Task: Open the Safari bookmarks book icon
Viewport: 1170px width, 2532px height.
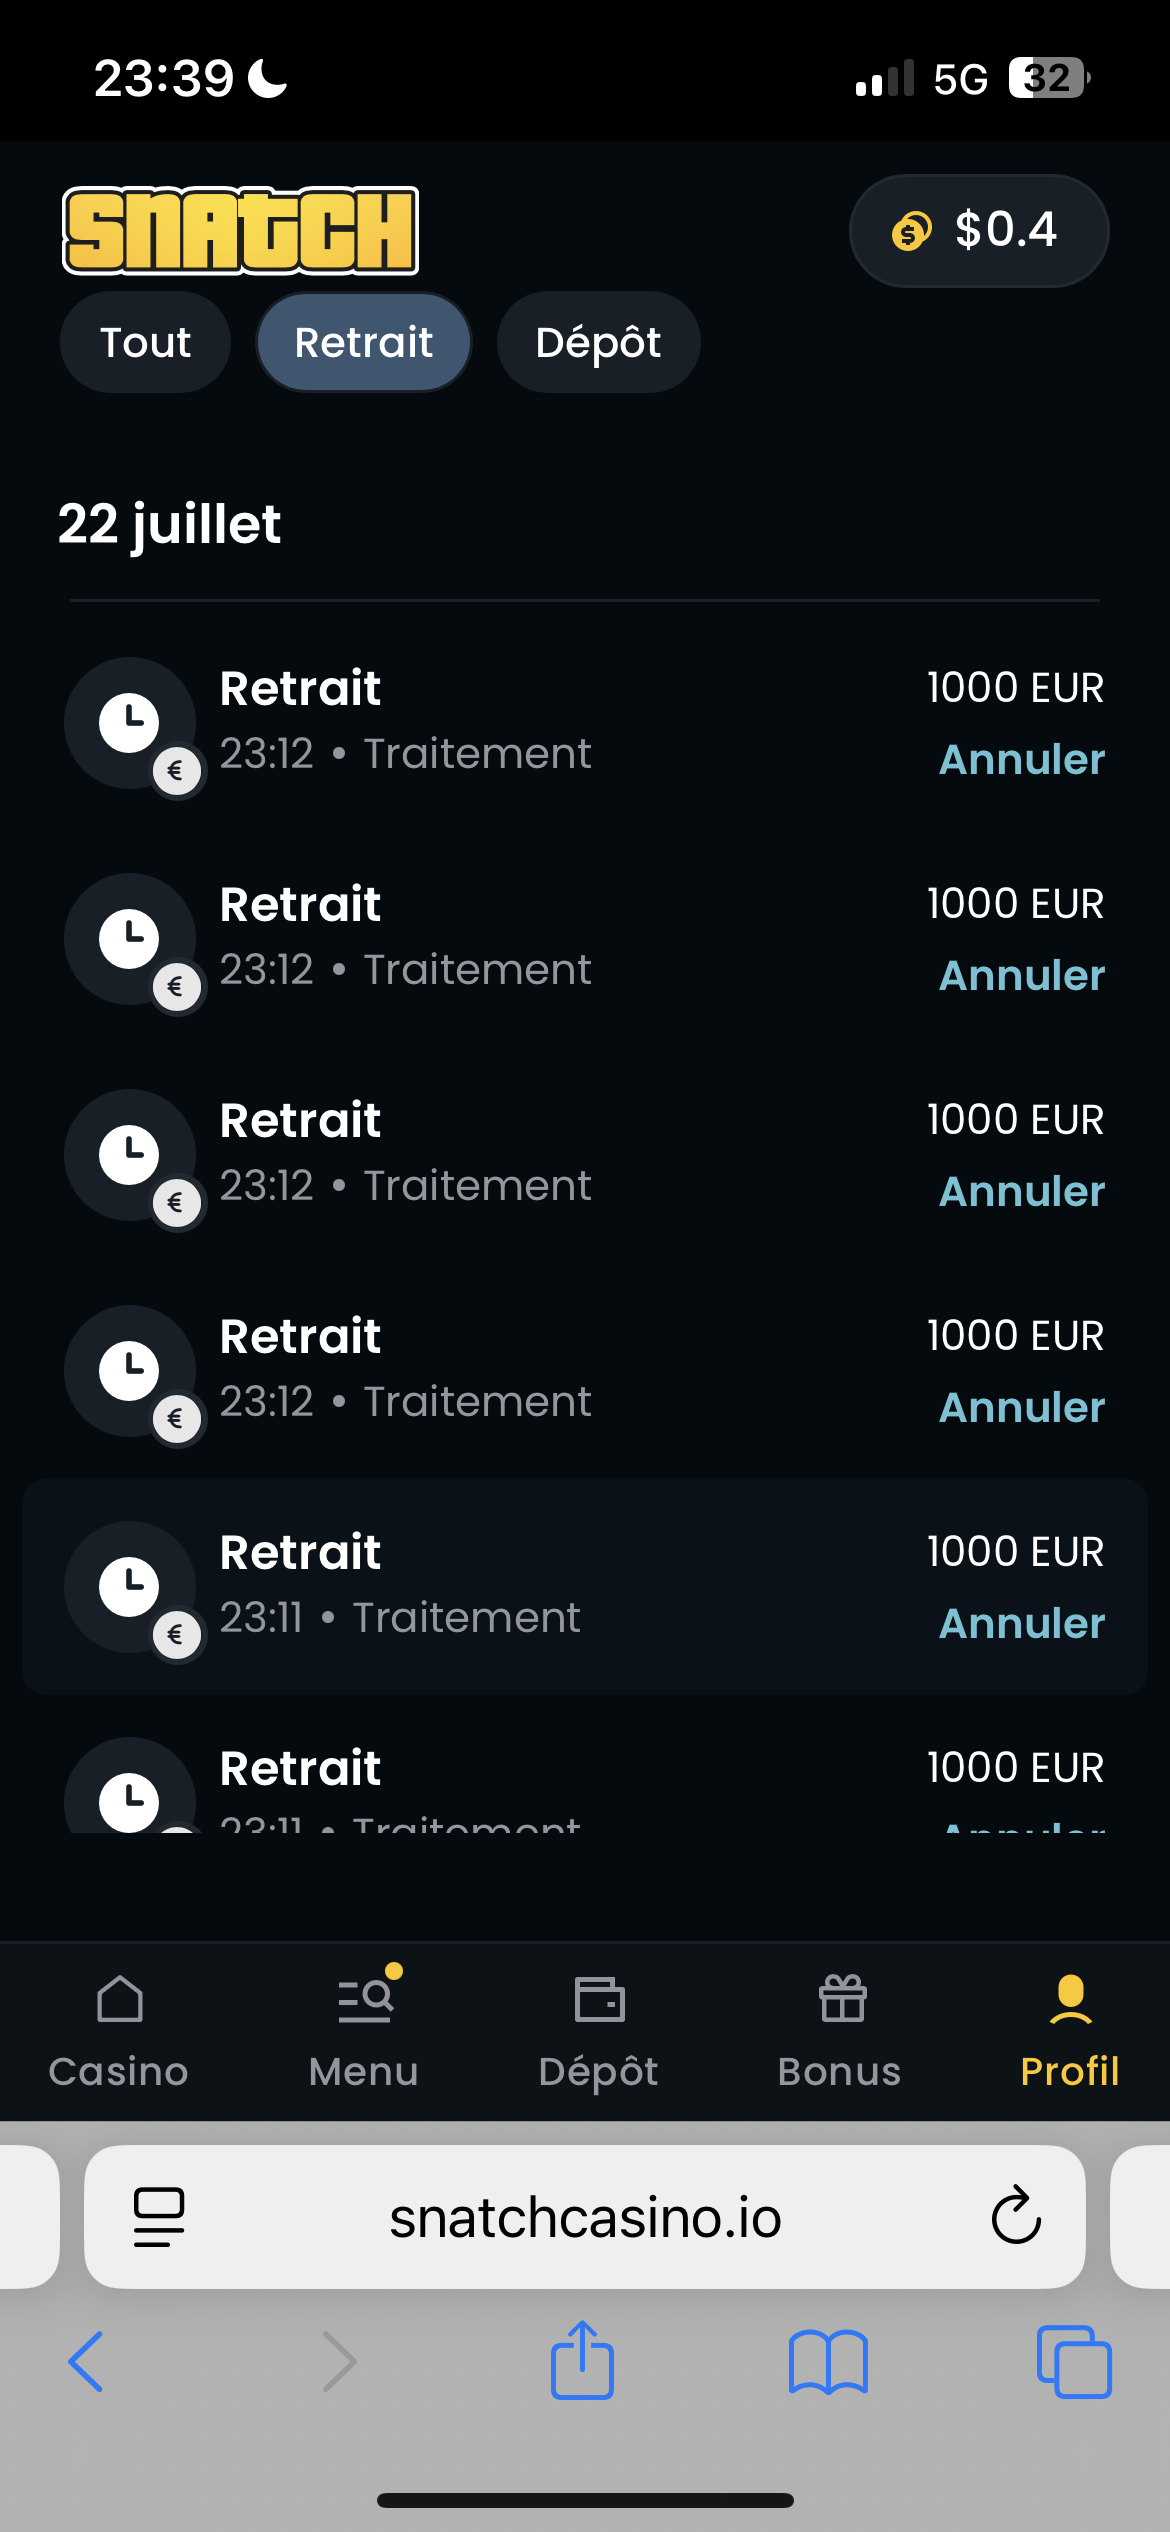Action: [828, 2361]
